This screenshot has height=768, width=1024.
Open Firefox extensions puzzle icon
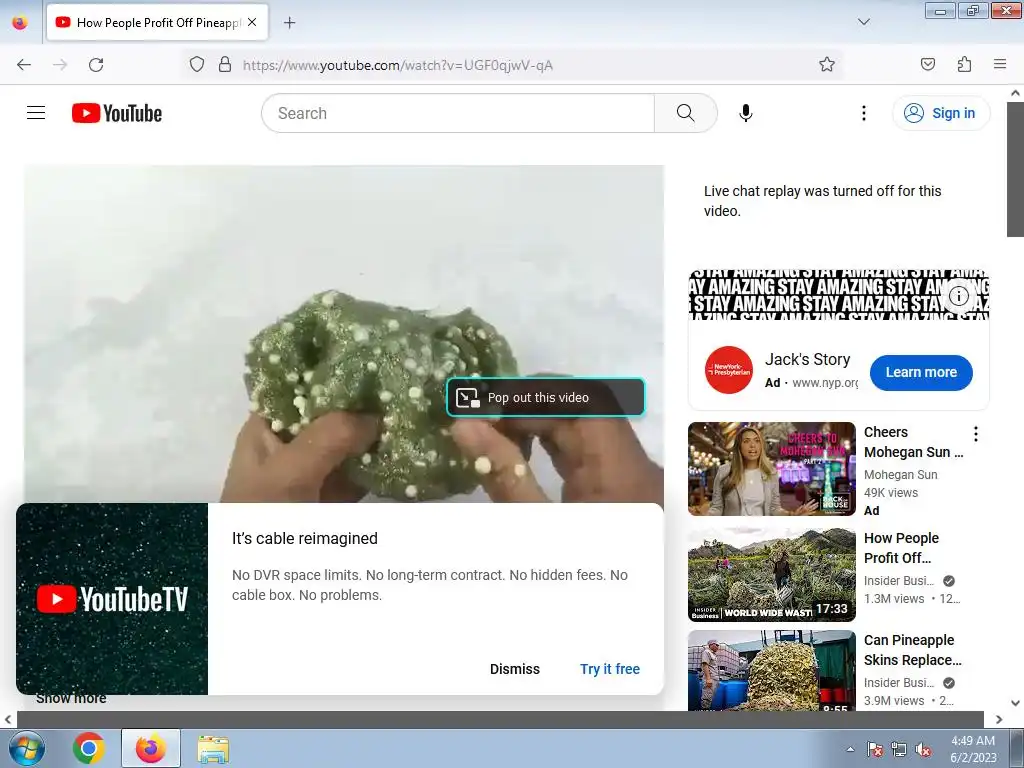point(964,65)
